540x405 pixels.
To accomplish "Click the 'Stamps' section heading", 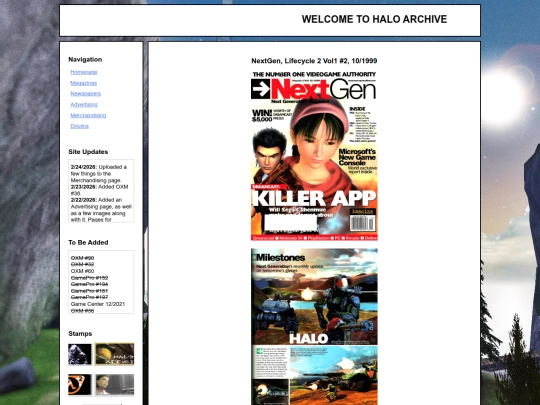I will pos(80,334).
